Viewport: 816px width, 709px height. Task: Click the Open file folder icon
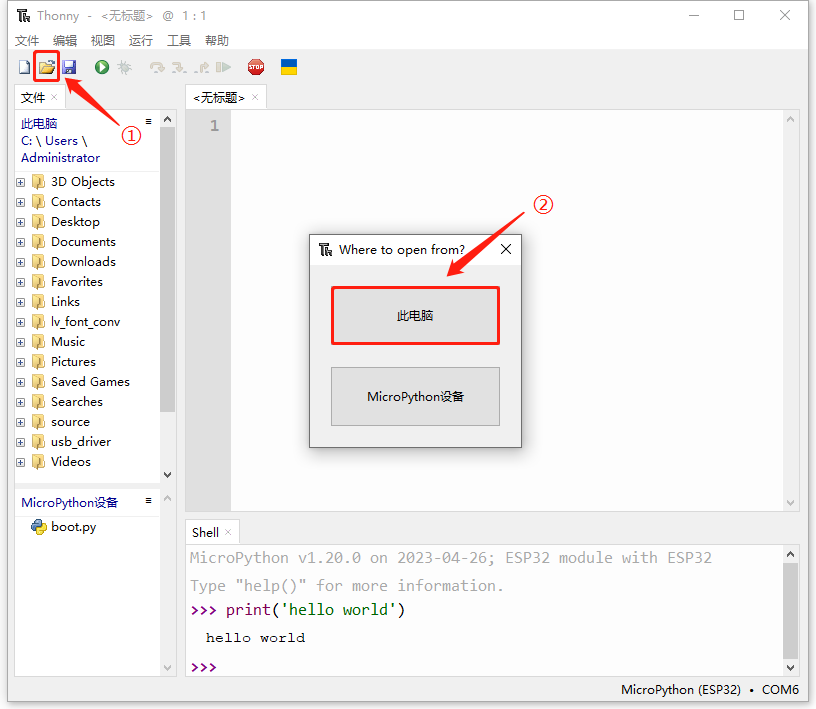click(x=47, y=67)
